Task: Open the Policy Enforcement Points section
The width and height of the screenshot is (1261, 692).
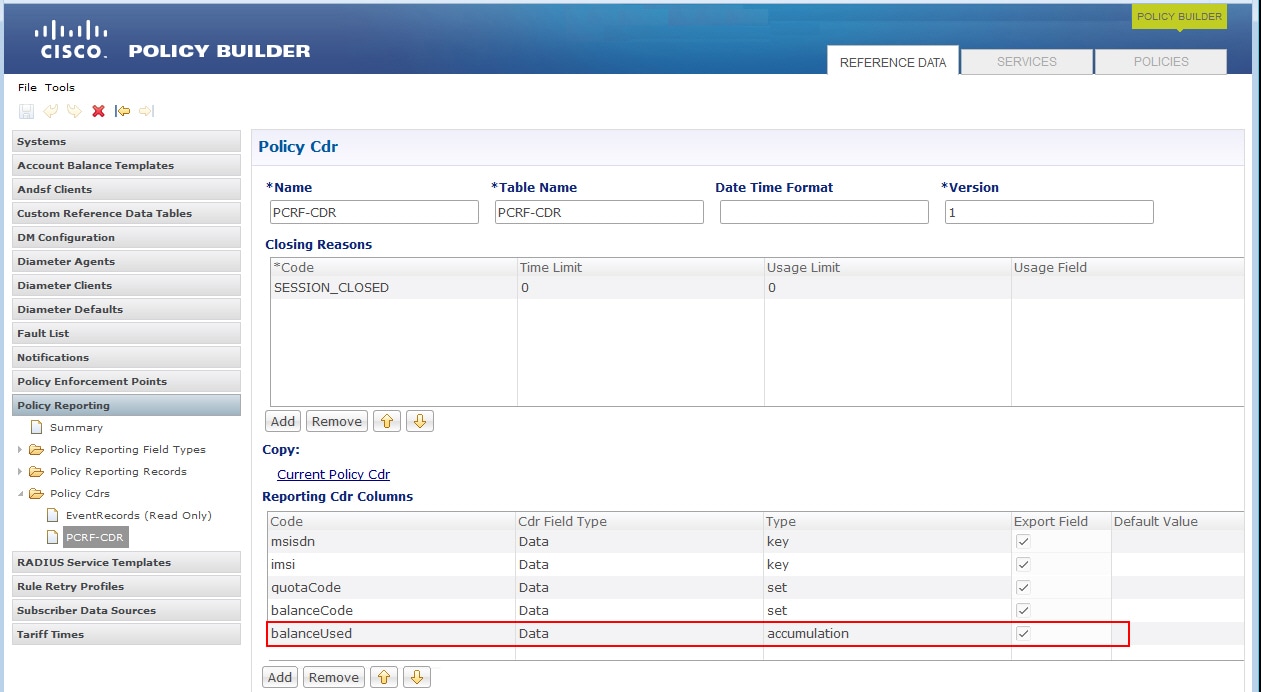Action: 126,382
